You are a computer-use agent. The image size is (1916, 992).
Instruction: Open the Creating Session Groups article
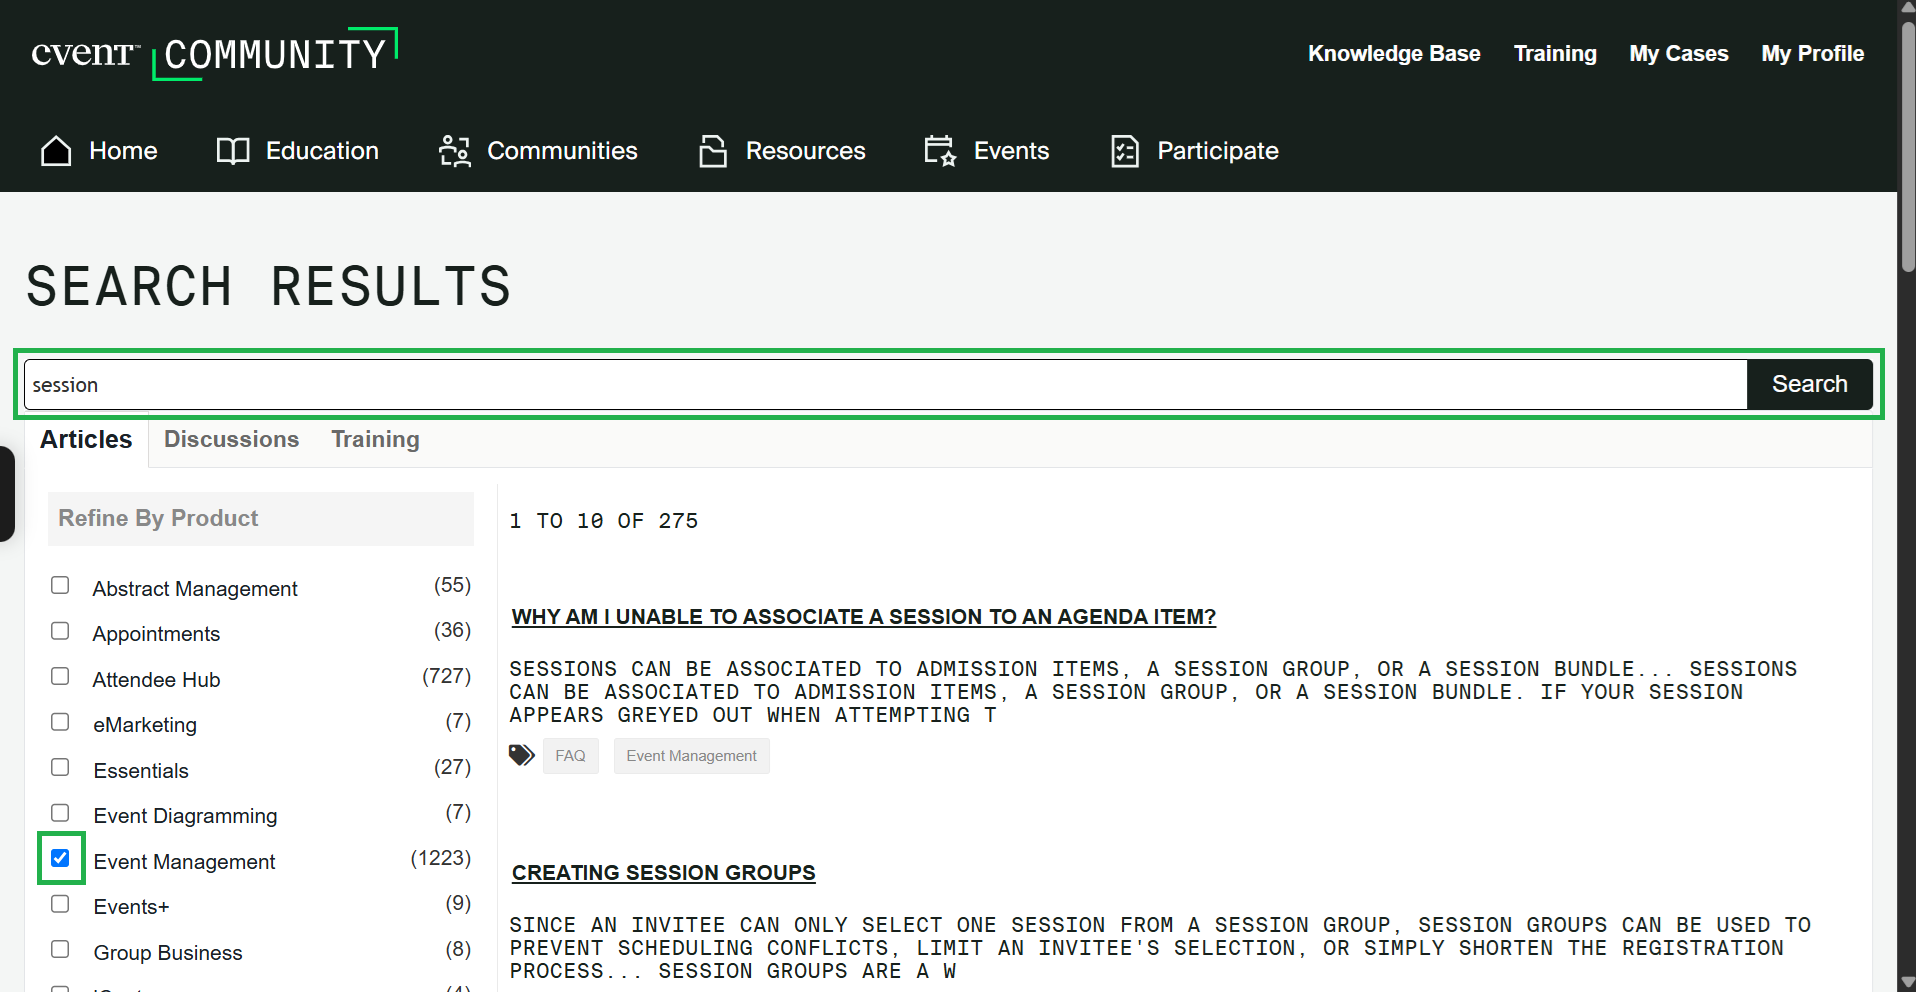click(664, 873)
